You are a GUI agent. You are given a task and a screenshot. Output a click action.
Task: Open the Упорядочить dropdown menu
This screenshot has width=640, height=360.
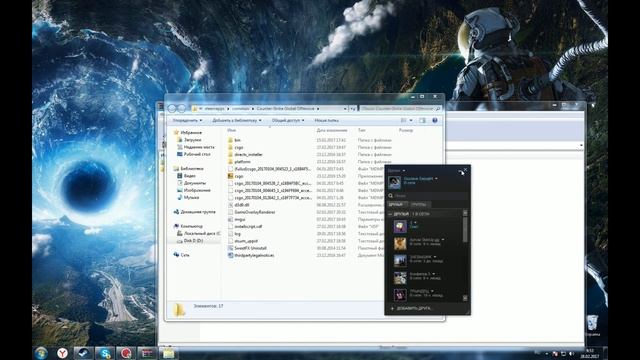pos(187,120)
